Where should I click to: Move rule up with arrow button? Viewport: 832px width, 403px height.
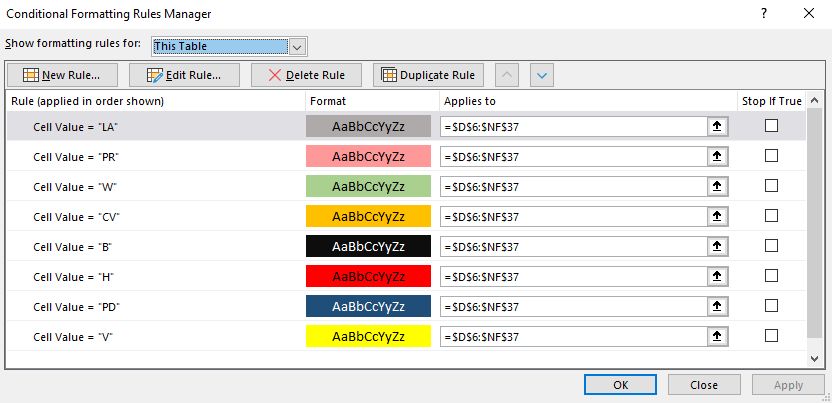[507, 75]
